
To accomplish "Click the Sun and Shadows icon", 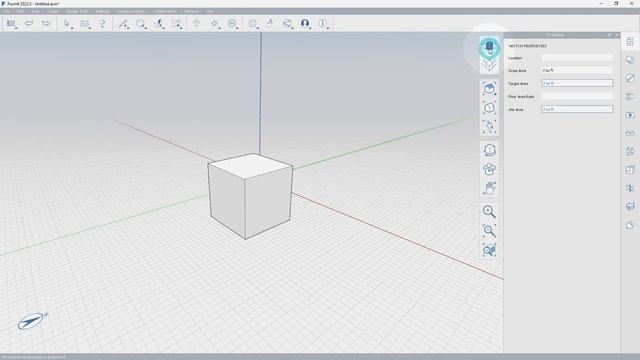I will [214, 24].
